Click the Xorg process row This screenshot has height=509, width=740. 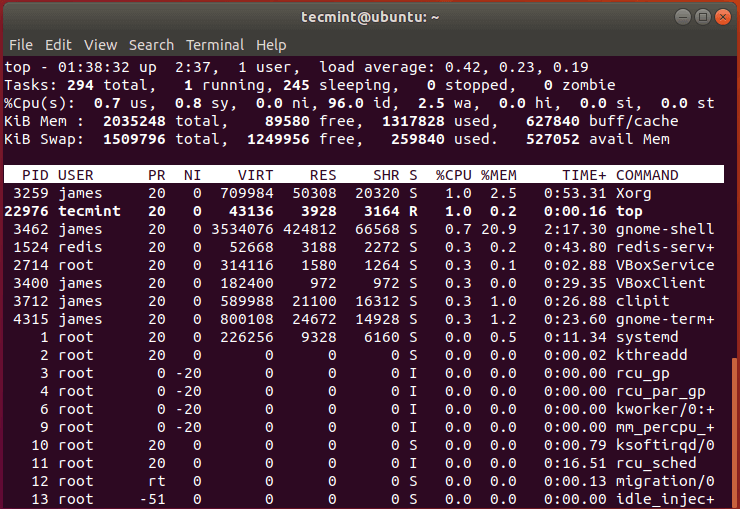(360, 193)
